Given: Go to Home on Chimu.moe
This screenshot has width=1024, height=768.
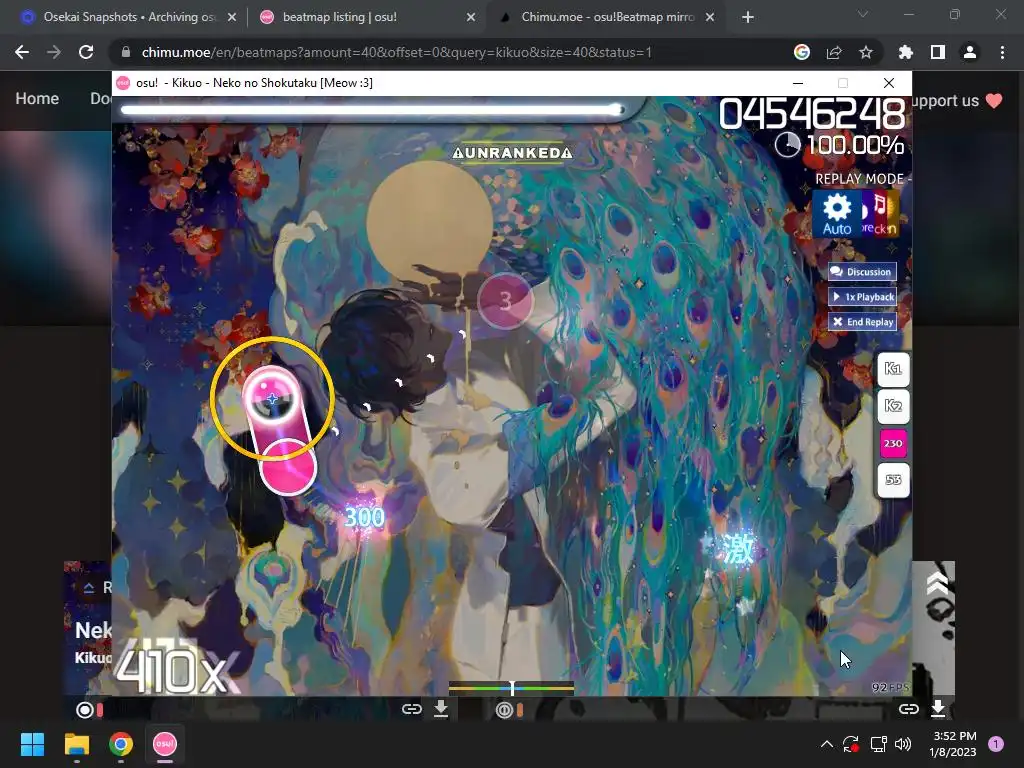Looking at the screenshot, I should click(x=37, y=99).
